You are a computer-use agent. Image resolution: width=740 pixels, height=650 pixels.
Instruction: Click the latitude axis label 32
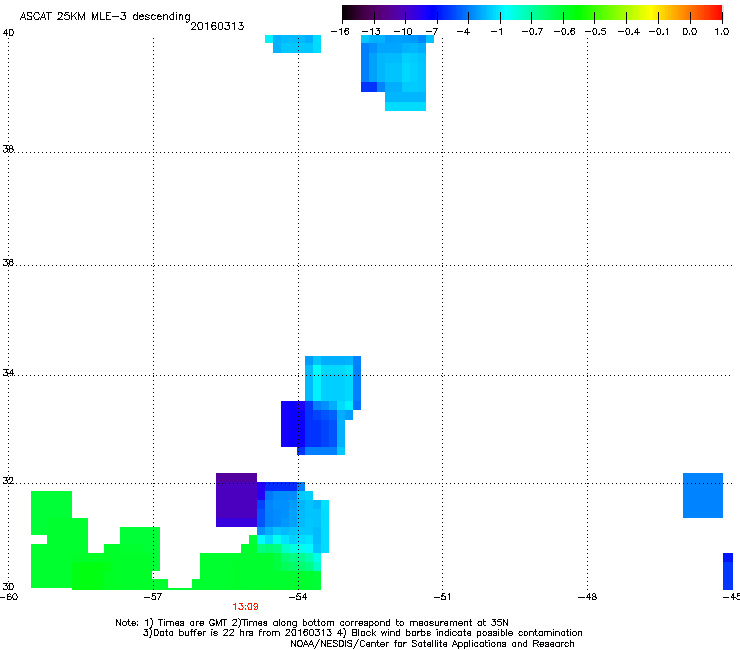tap(8, 481)
